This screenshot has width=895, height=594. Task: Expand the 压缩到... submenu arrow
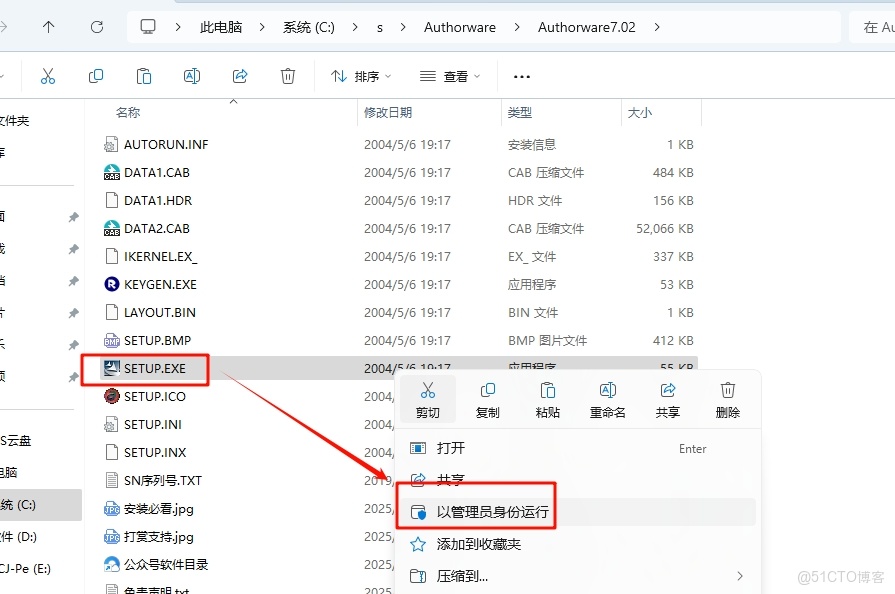pos(740,576)
